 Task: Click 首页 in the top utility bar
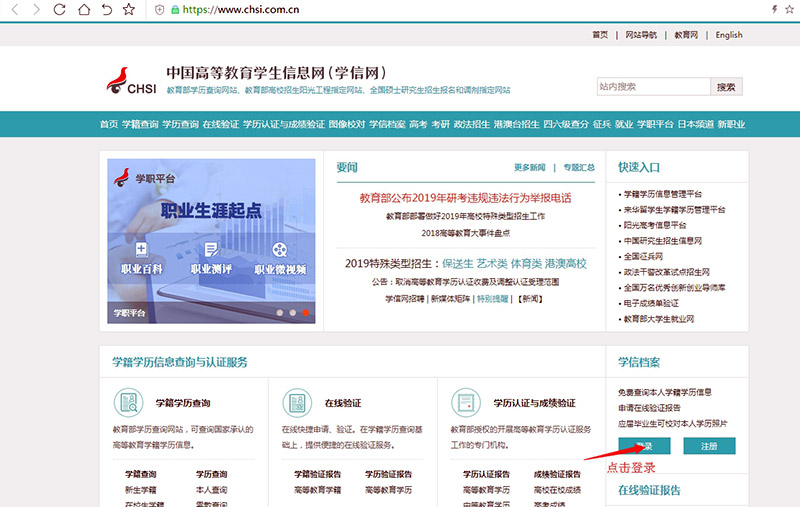(x=600, y=35)
